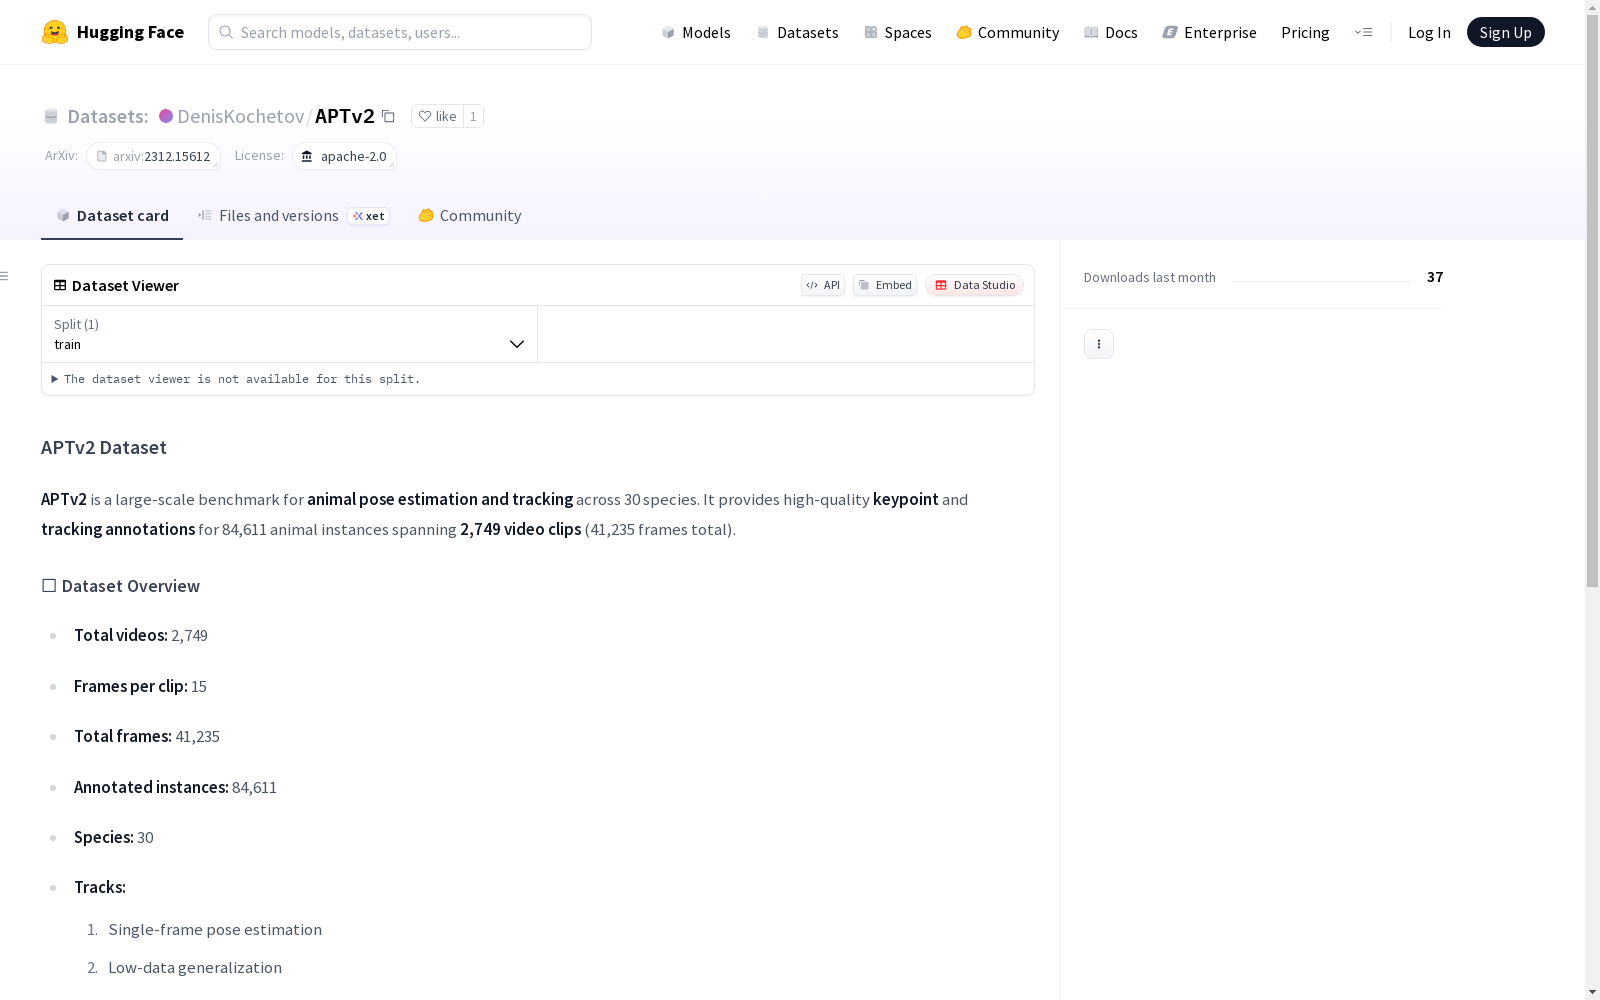Screen dimensions: 1600x1000
Task: Open Spaces in the top navigation
Action: pyautogui.click(x=897, y=32)
